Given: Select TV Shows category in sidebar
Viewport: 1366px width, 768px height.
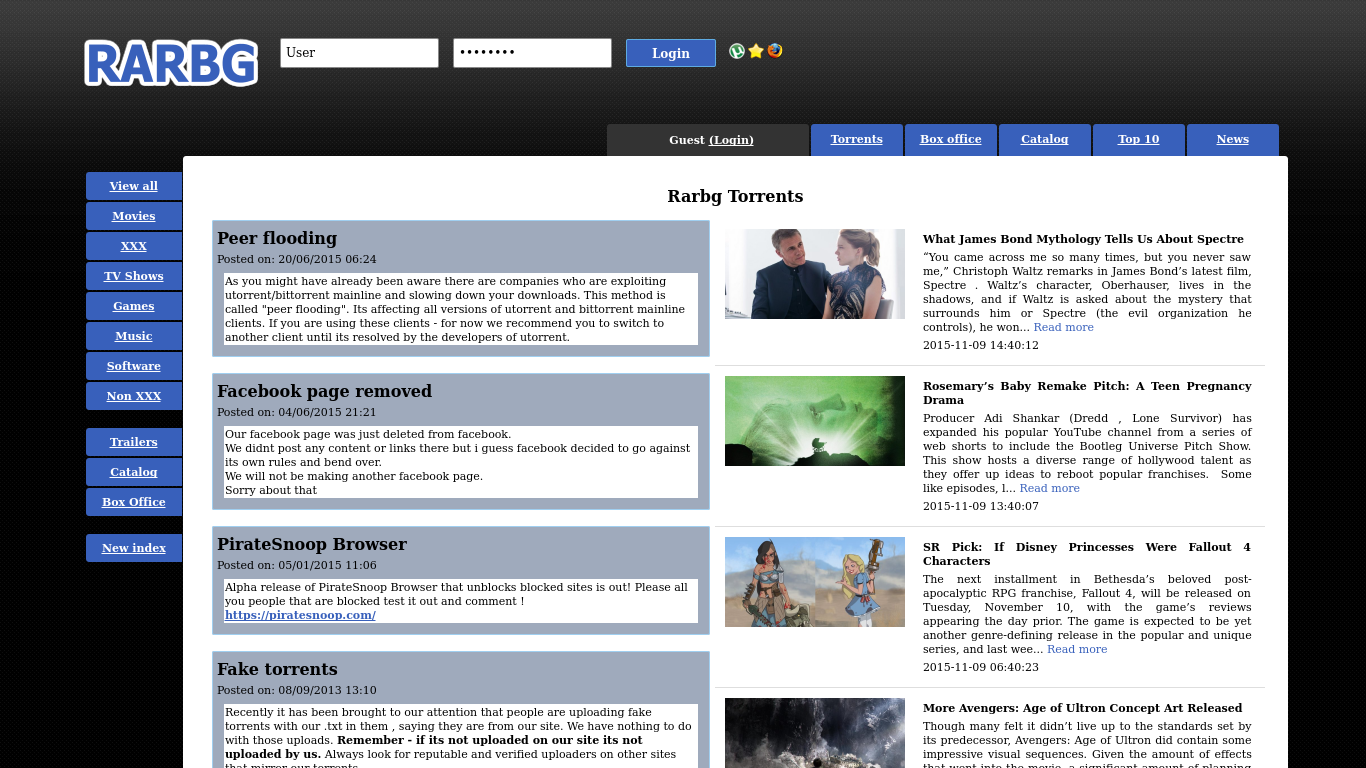Looking at the screenshot, I should point(134,276).
